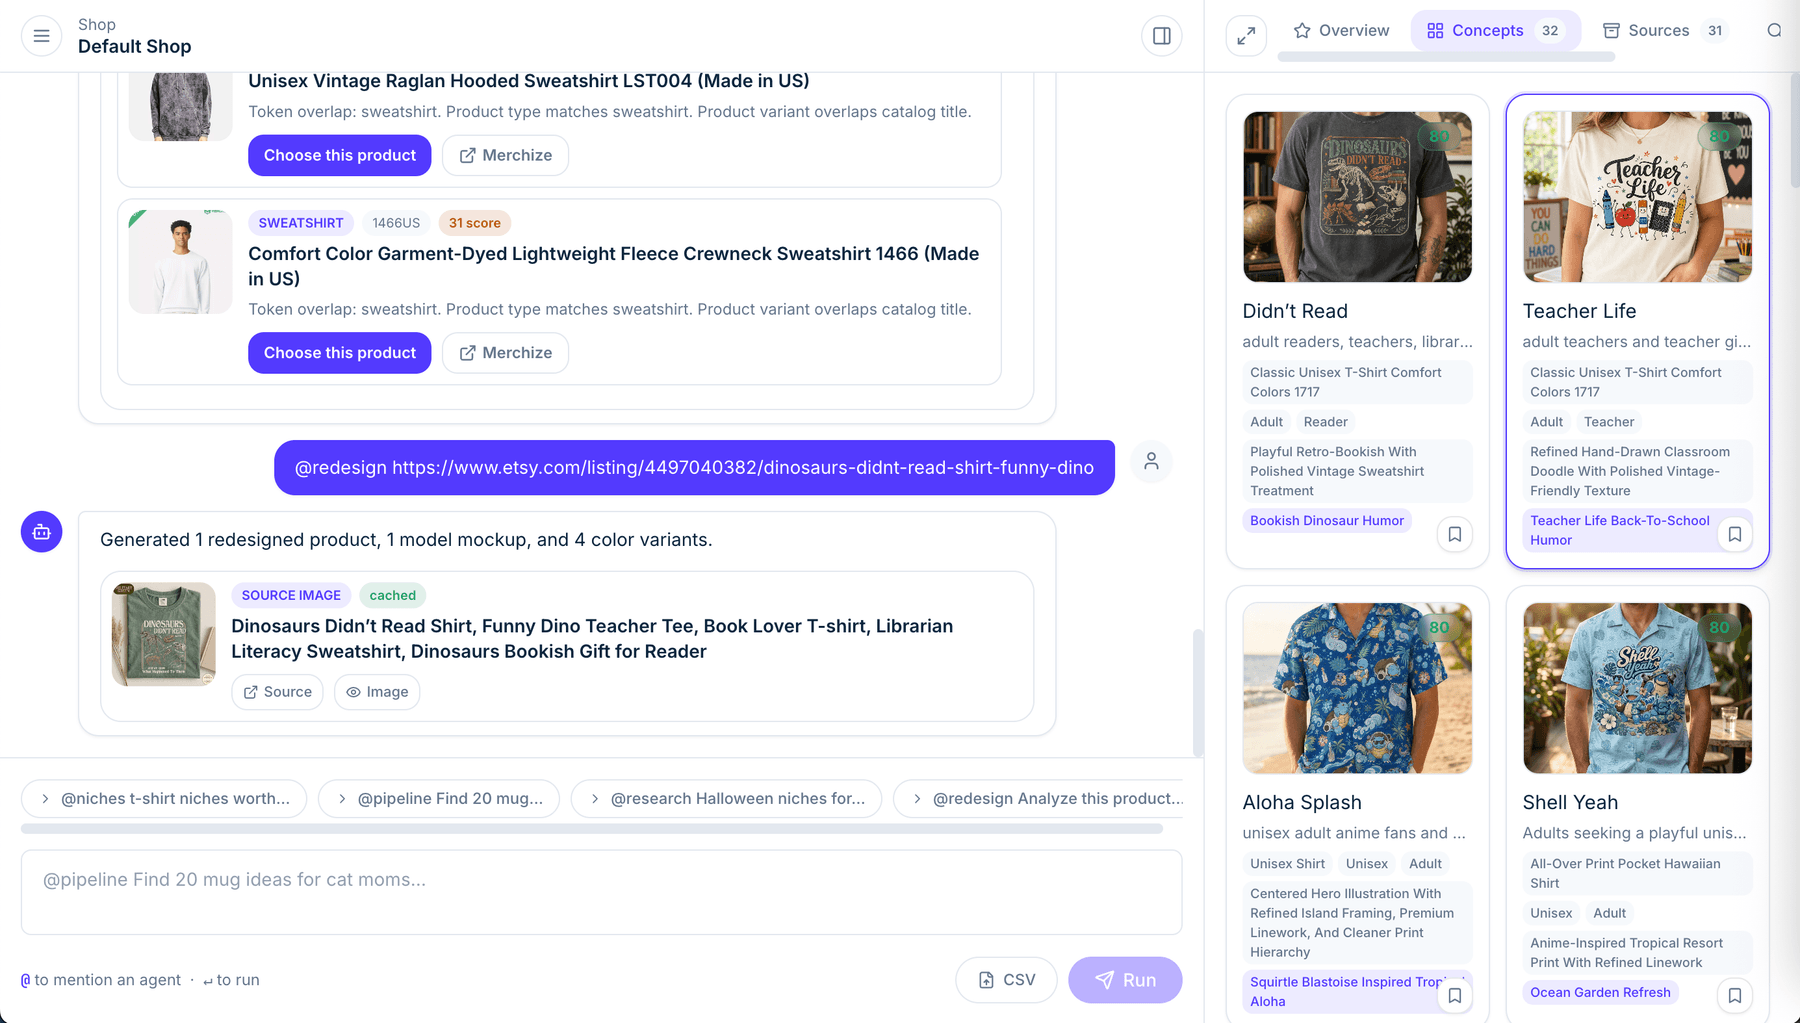The width and height of the screenshot is (1800, 1023).
Task: Click the Teacher Life Back-To-School Humor tag
Action: click(x=1619, y=530)
